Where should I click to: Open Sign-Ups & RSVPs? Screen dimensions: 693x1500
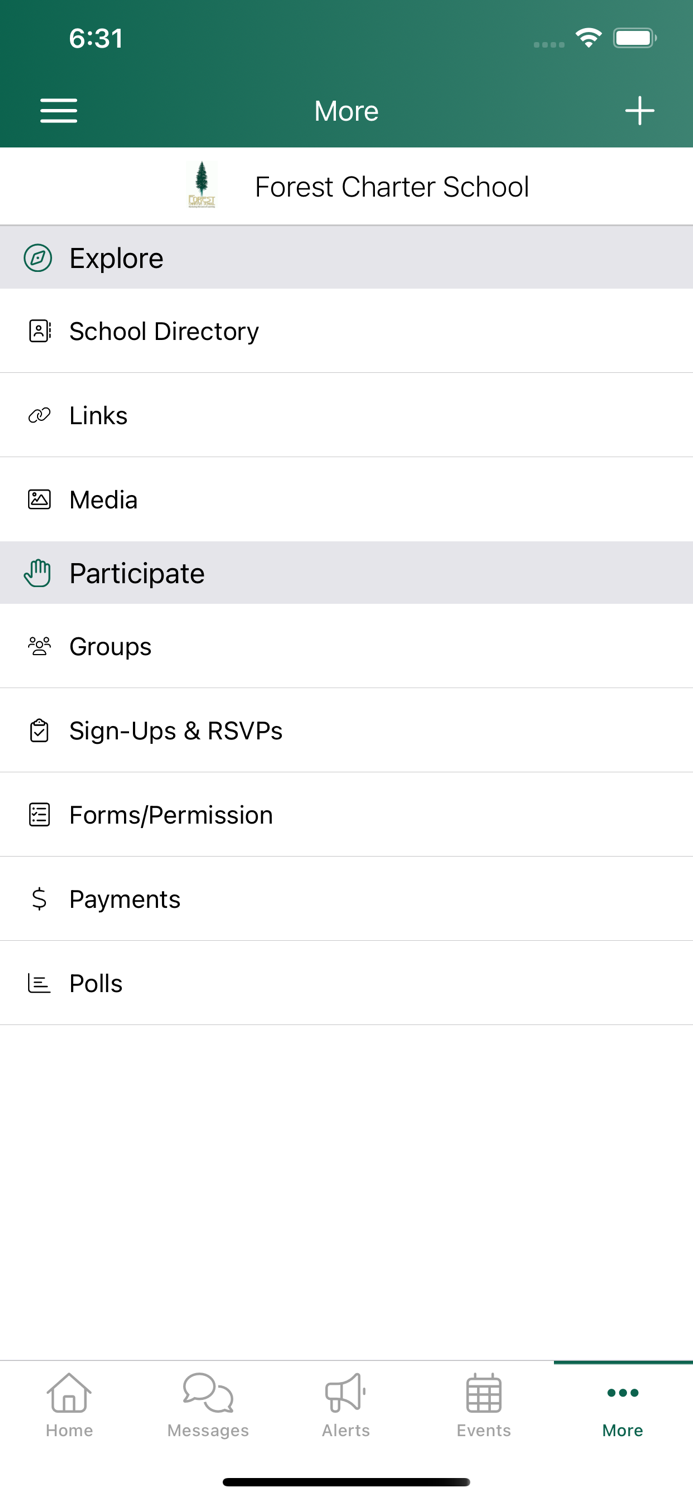pos(176,731)
